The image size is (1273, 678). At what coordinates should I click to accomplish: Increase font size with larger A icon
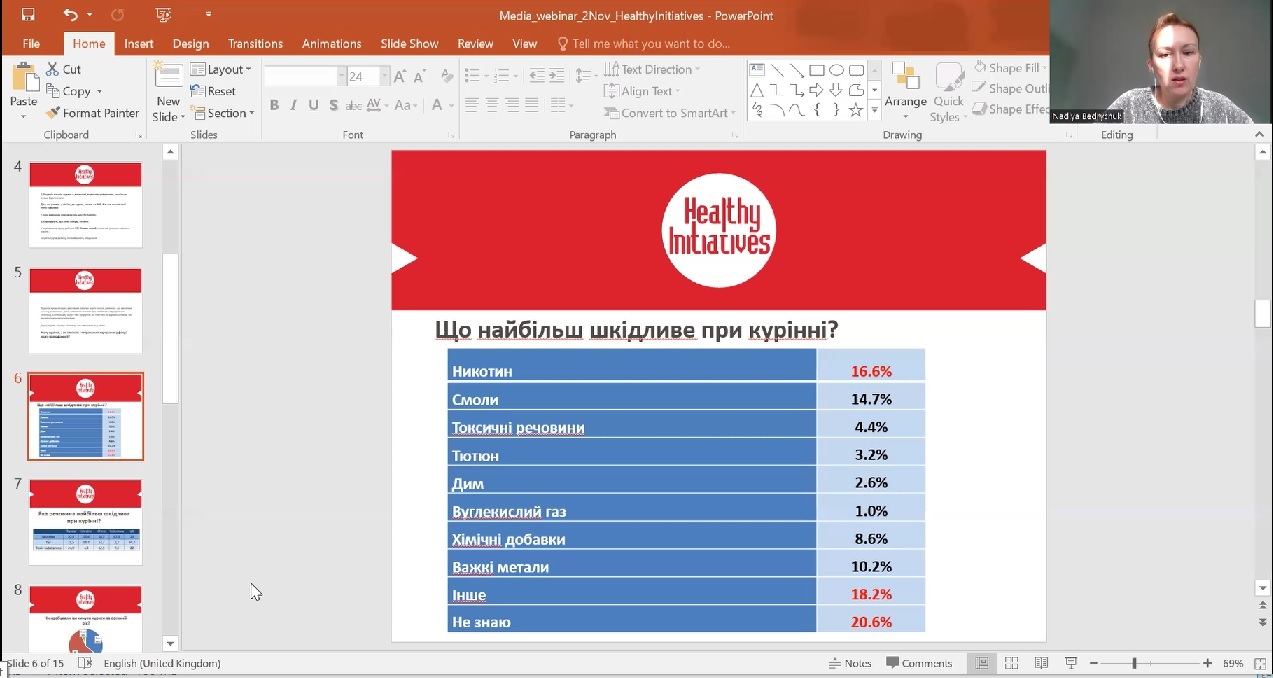coord(400,77)
